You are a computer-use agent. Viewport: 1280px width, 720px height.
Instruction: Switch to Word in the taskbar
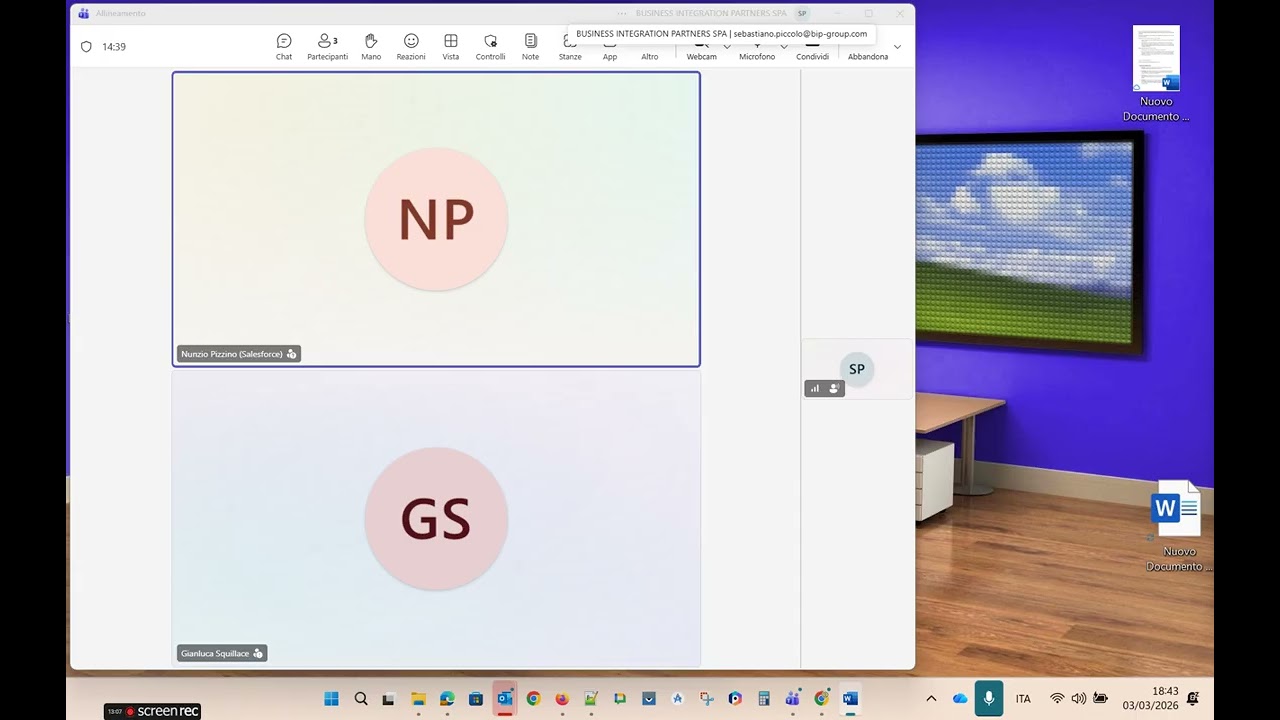point(850,698)
